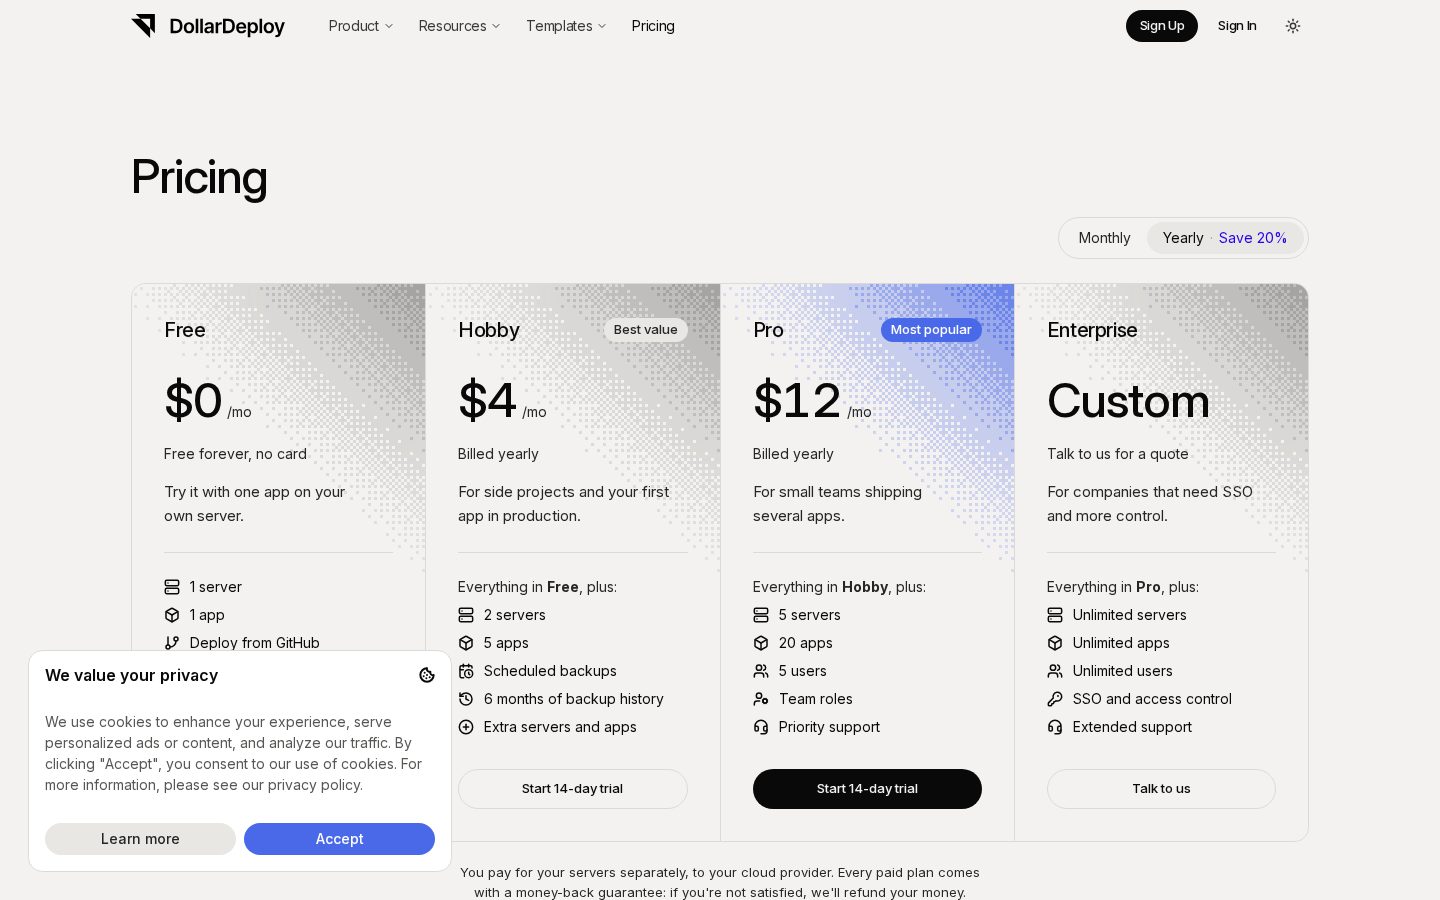Click the Best value badge
The width and height of the screenshot is (1440, 900).
(645, 330)
